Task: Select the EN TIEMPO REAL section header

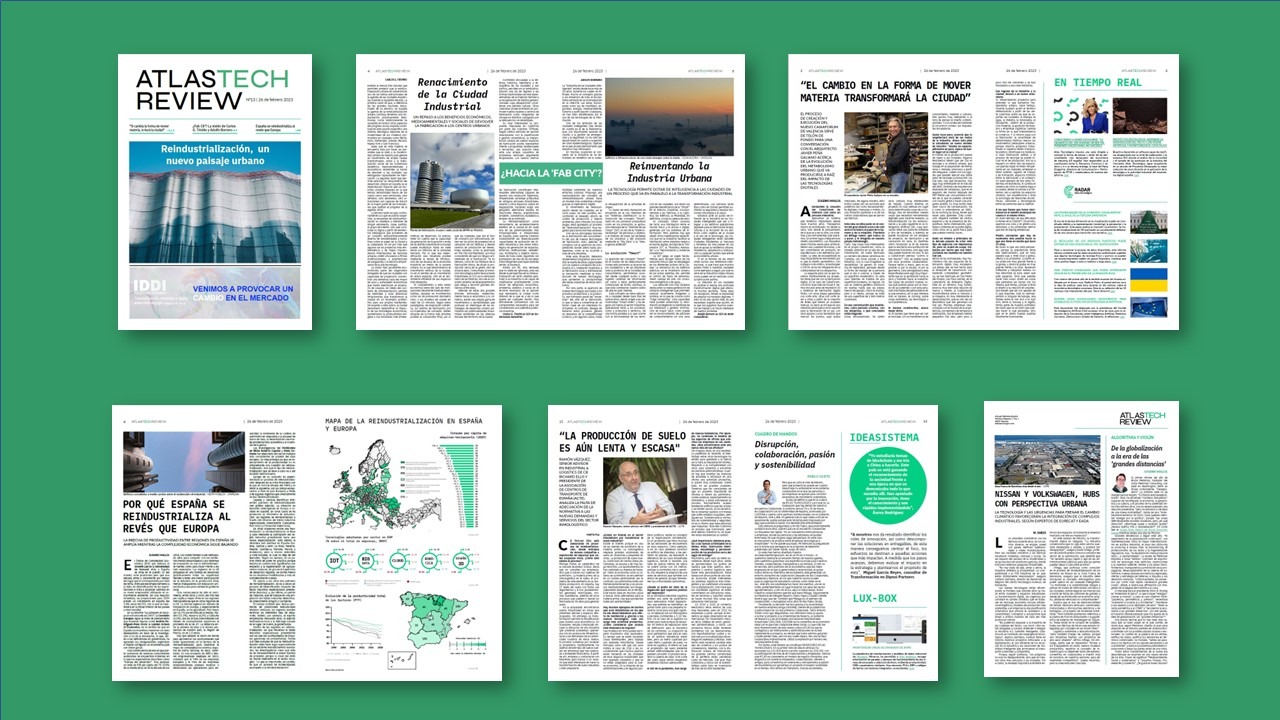Action: 1098,83
